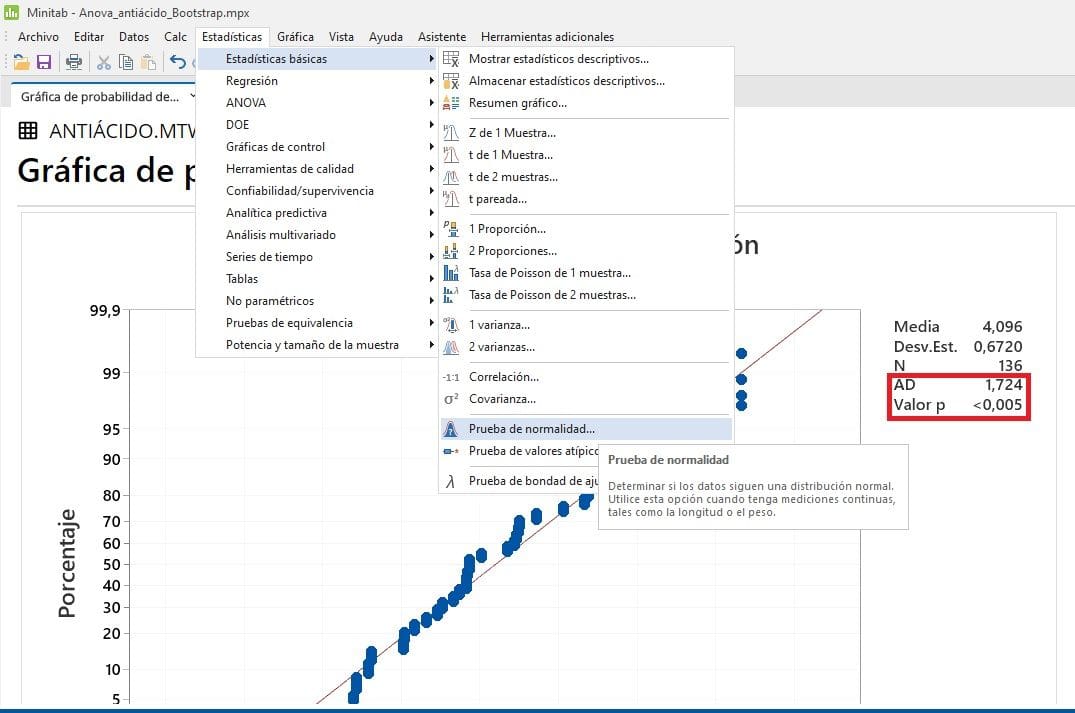Expand the Gráficas de control submenu

click(x=275, y=147)
